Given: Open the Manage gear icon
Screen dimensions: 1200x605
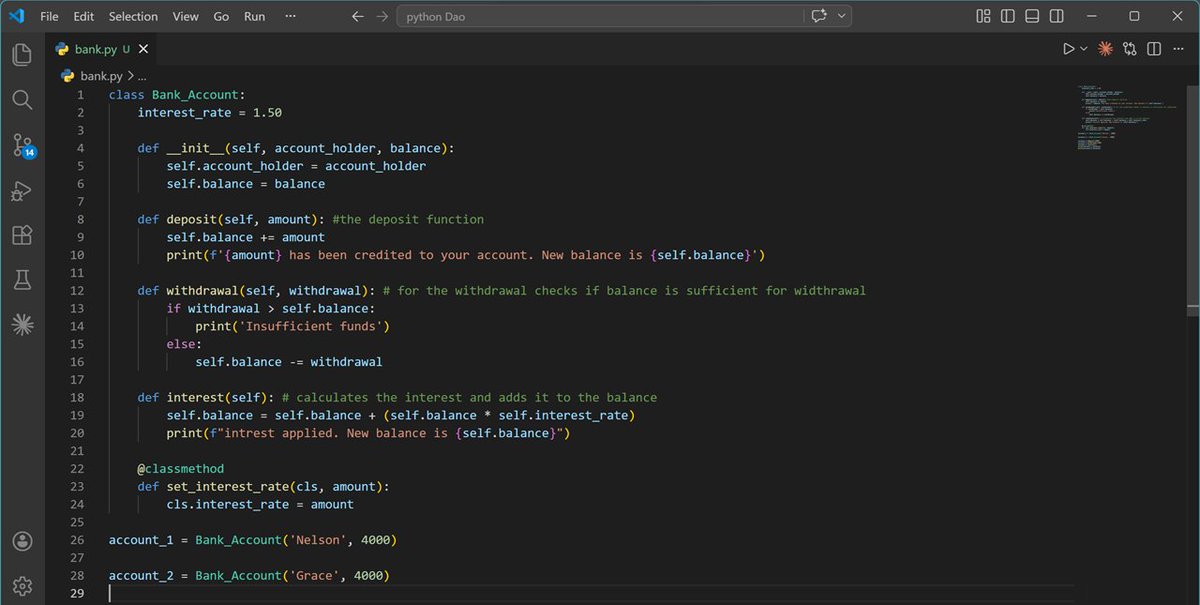Looking at the screenshot, I should (x=22, y=585).
